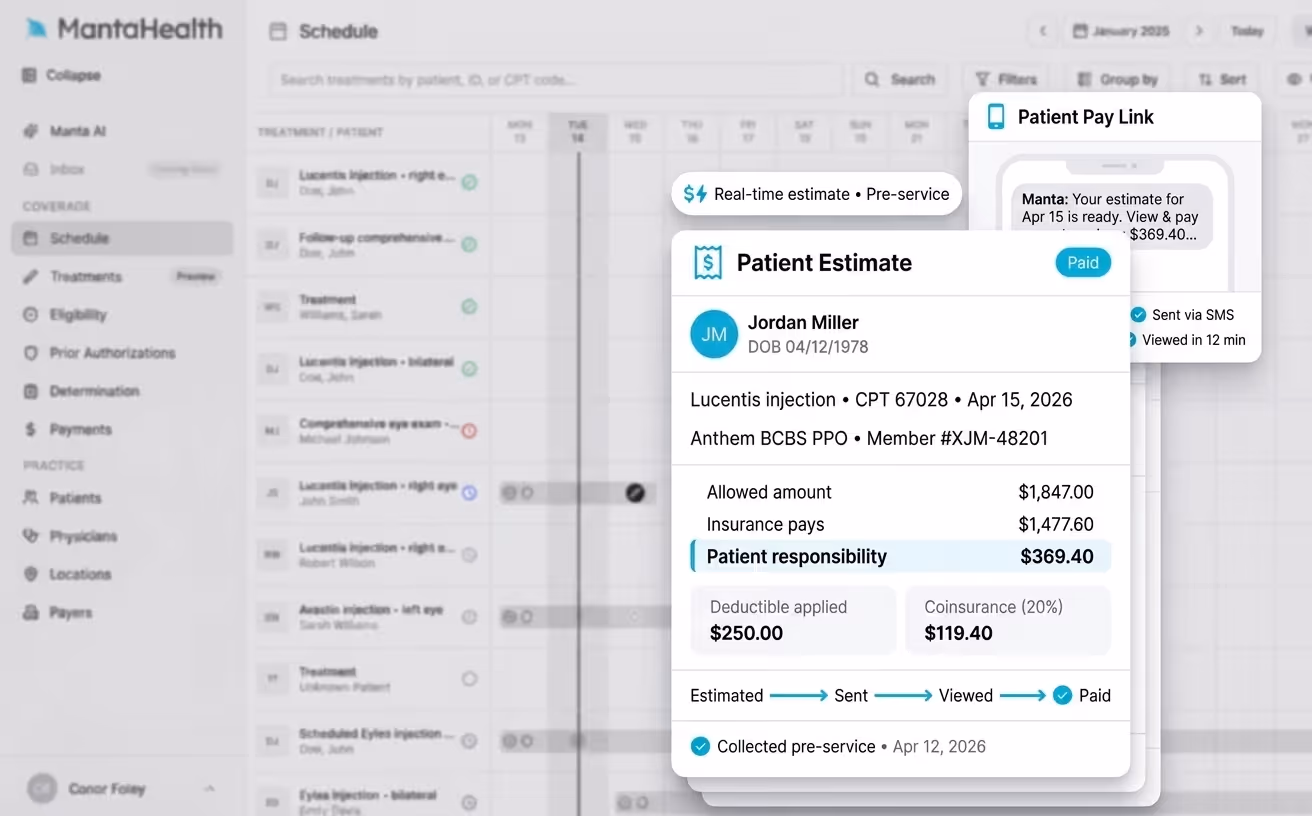Click green status icon on Lucentis injection bilateral row
The width and height of the screenshot is (1312, 816).
pos(469,368)
